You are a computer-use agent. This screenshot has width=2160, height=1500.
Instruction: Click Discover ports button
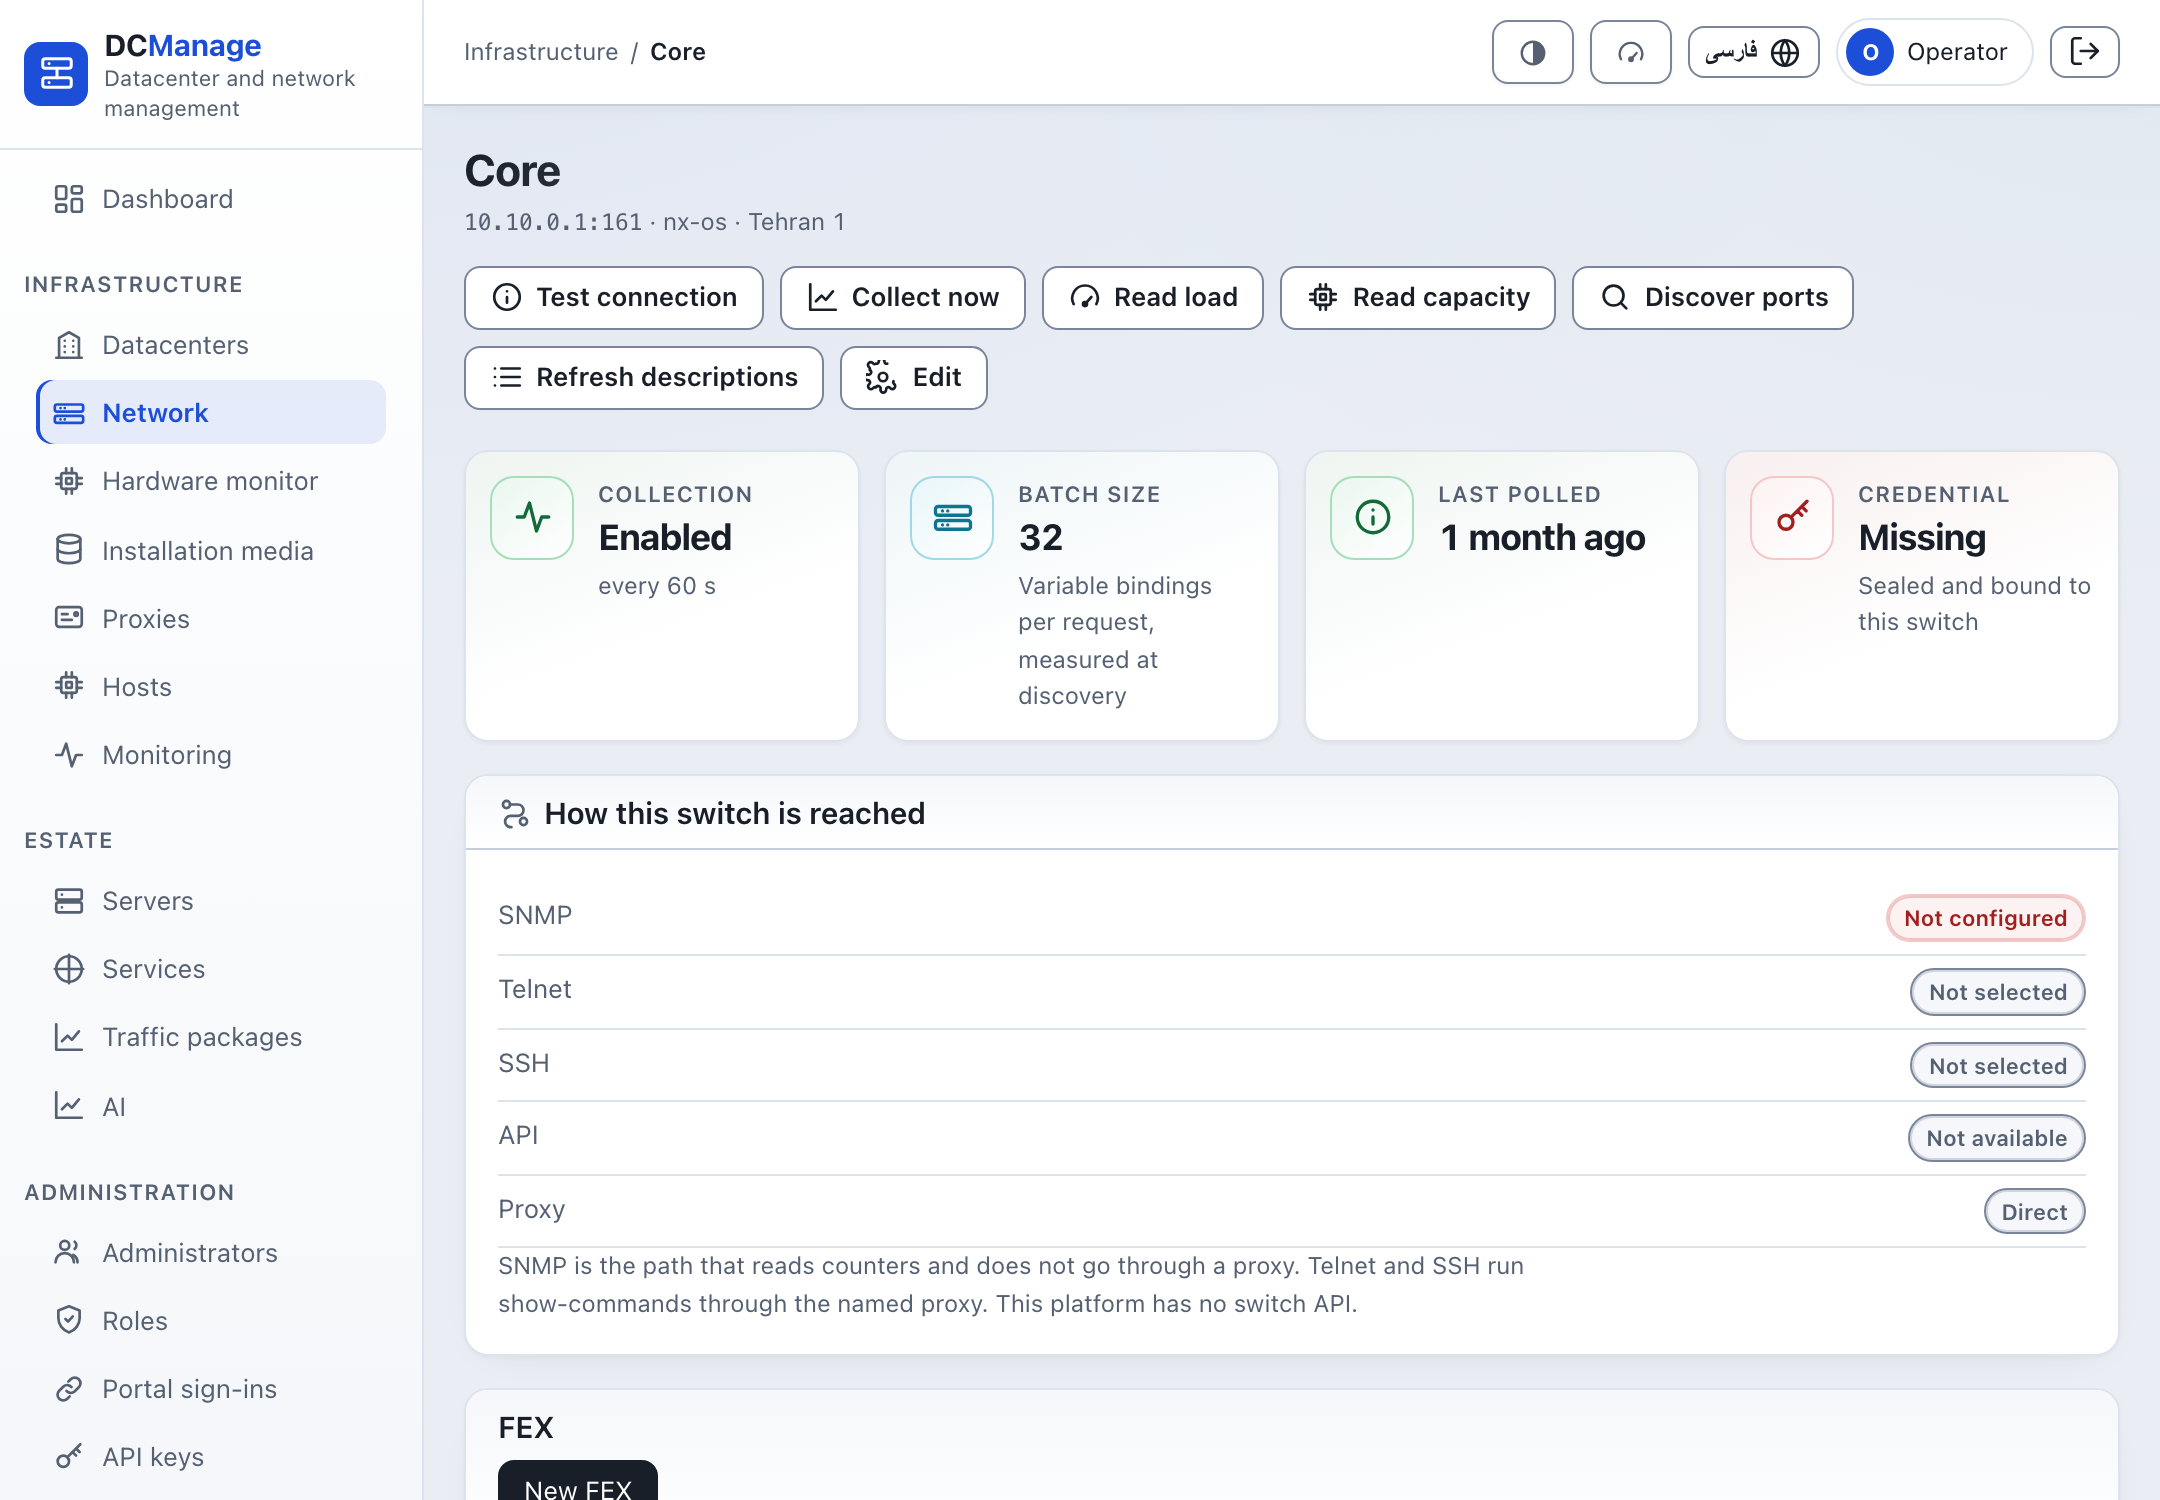(1713, 298)
